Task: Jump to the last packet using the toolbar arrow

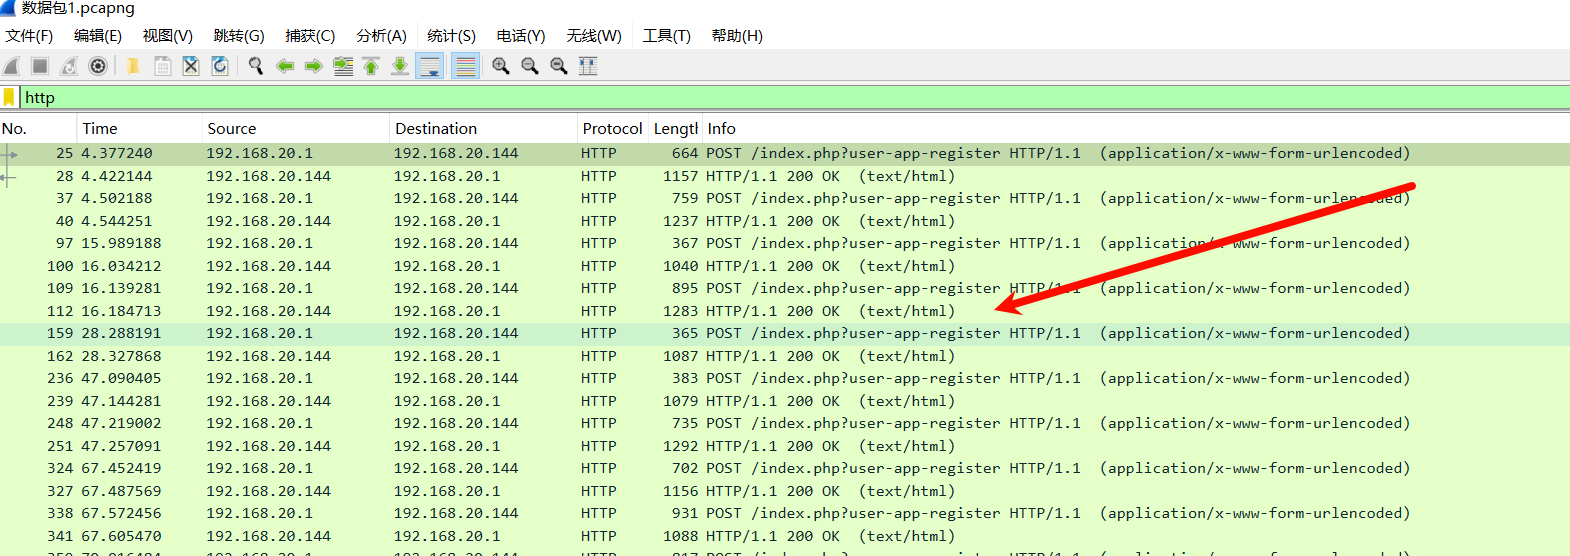Action: coord(400,66)
